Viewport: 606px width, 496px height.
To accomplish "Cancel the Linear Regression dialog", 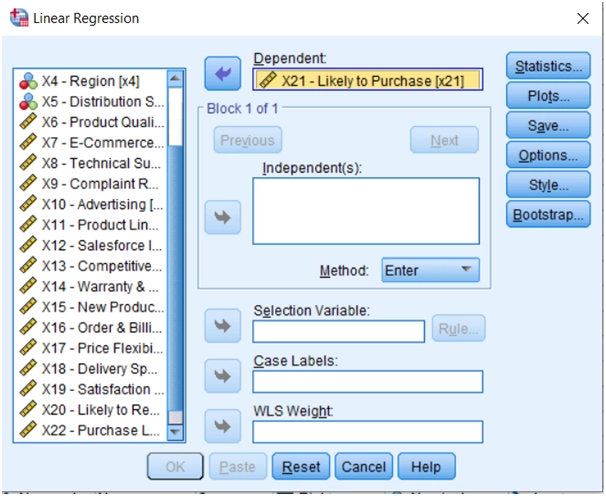I will click(x=363, y=466).
